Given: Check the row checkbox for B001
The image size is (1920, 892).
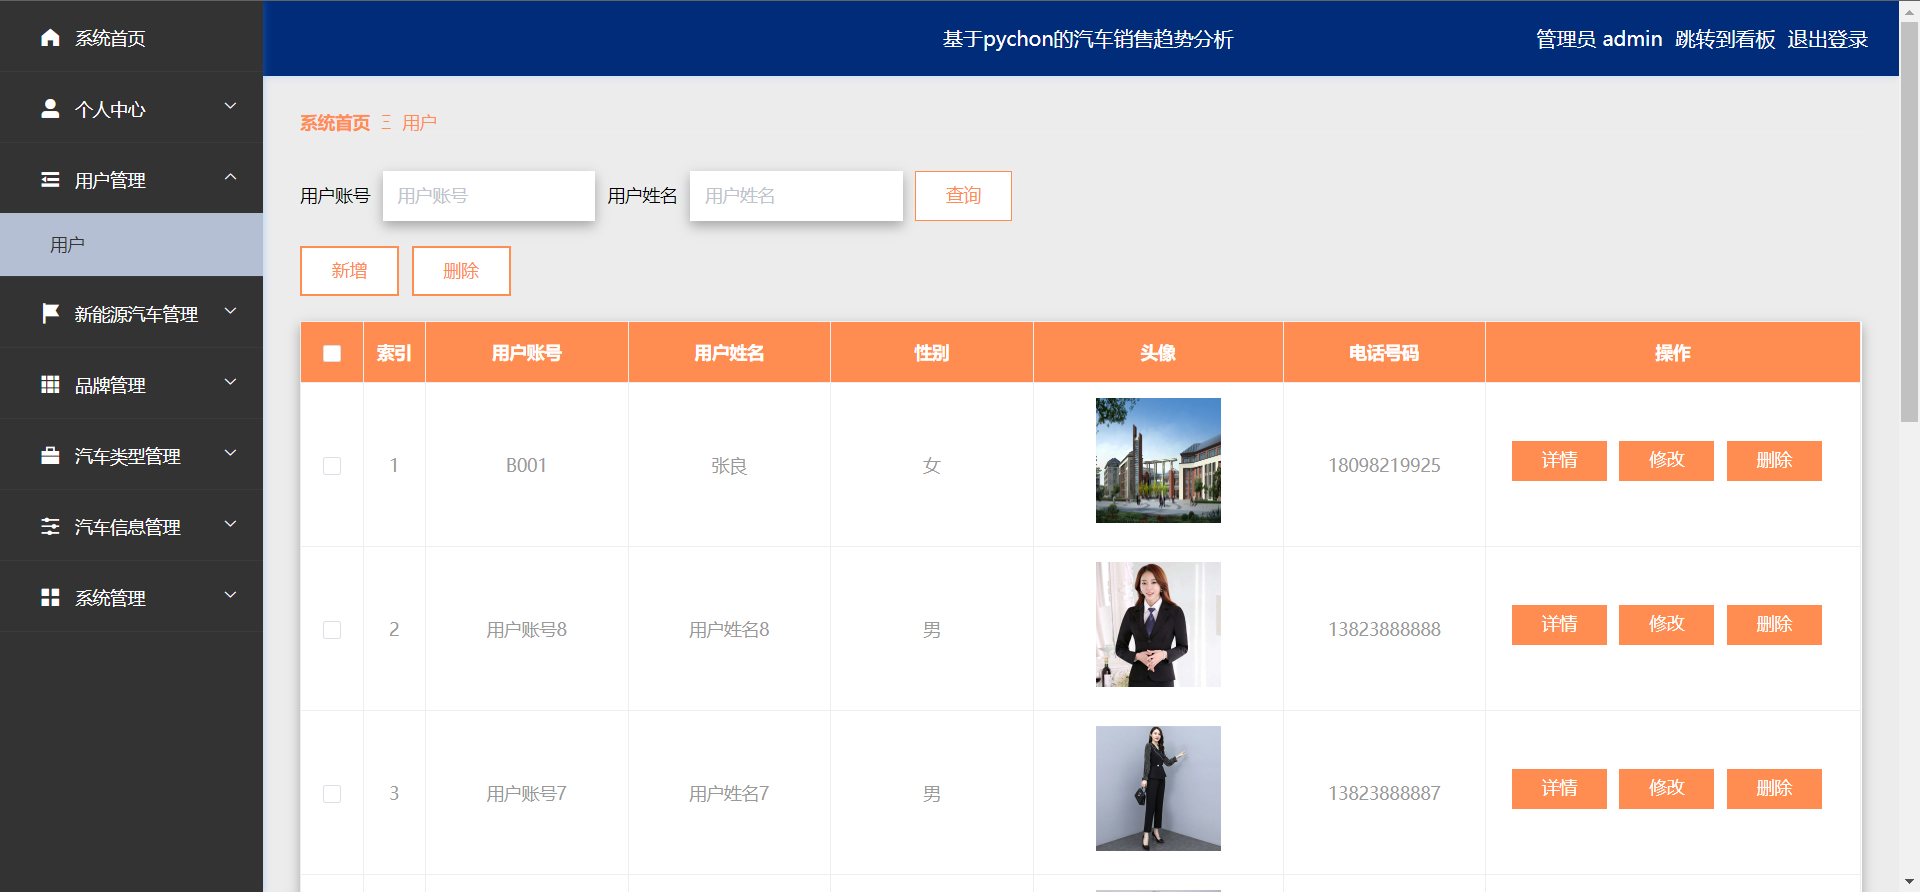Looking at the screenshot, I should (332, 466).
